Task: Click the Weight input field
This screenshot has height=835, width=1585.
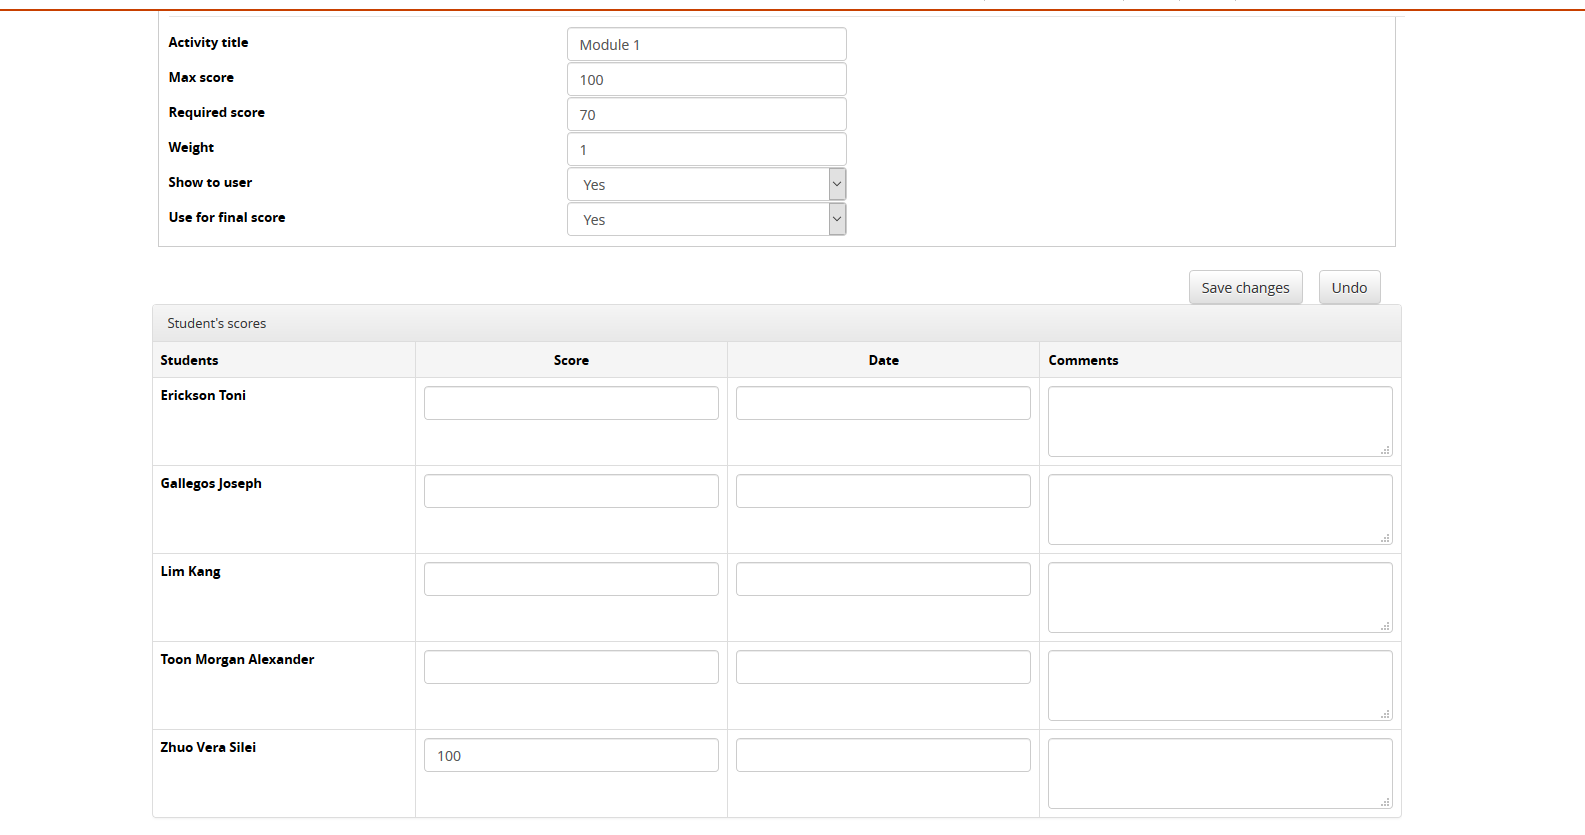Action: (706, 149)
